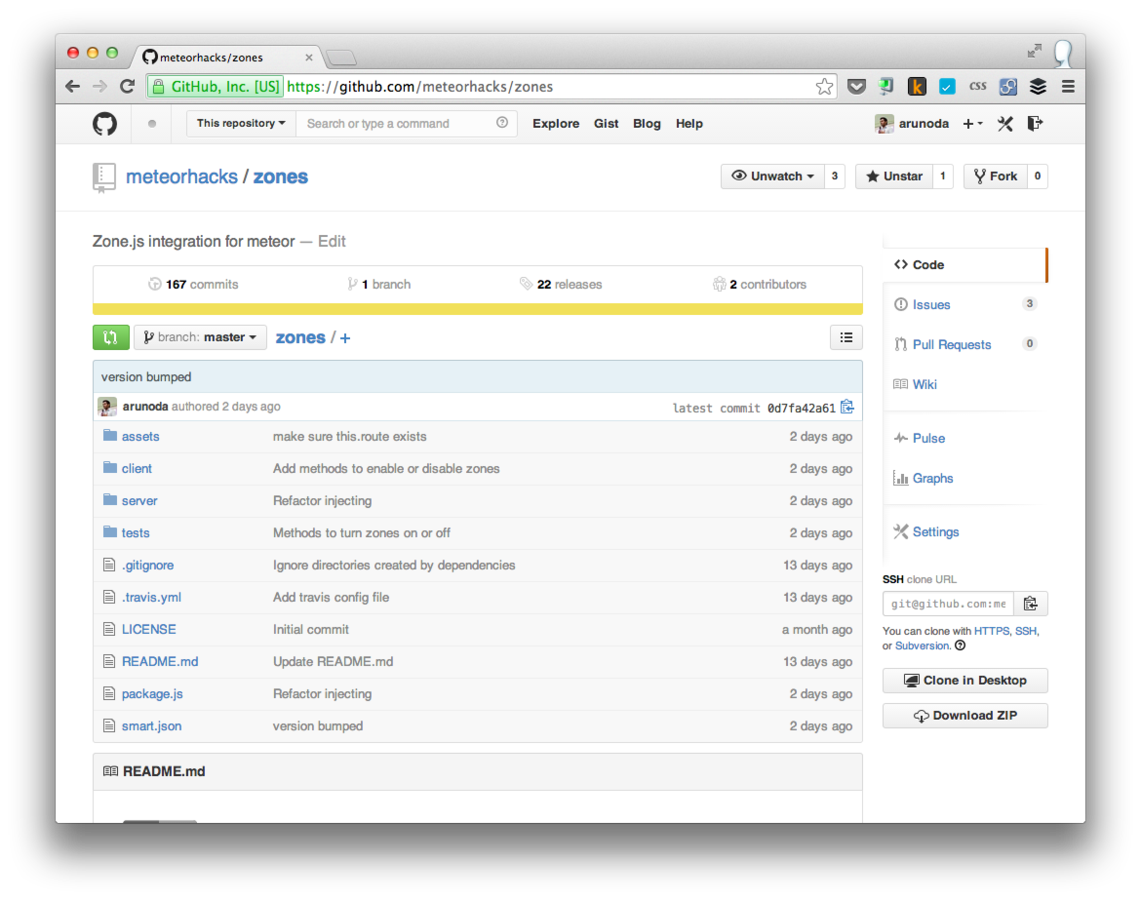Click the Pocket extension icon

coord(856,87)
